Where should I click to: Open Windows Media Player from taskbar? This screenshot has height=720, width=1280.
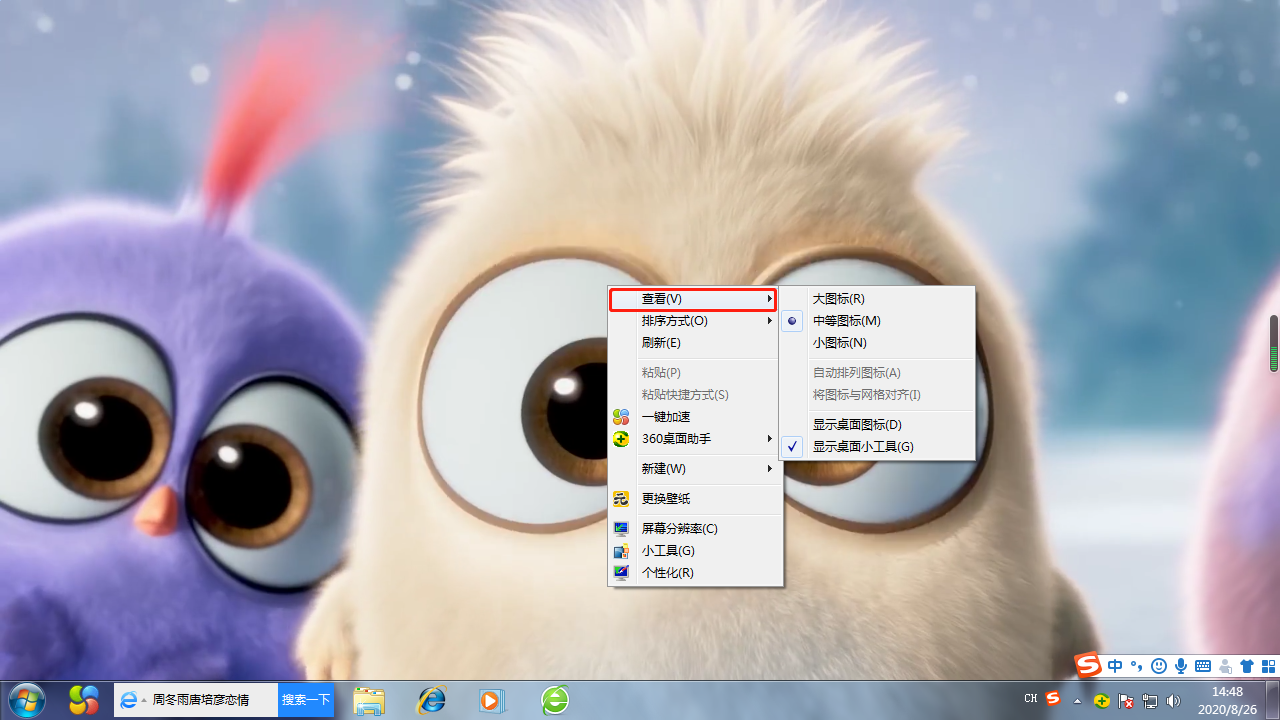pos(492,700)
